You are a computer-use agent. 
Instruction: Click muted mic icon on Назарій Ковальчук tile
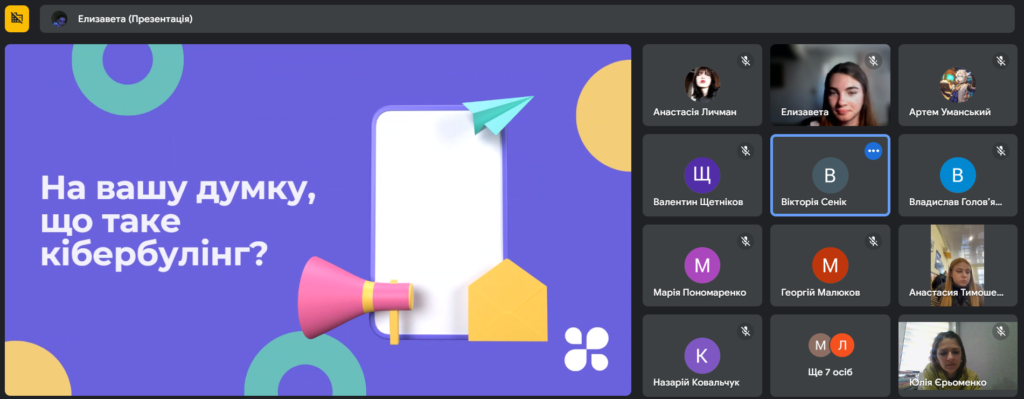[x=745, y=331]
